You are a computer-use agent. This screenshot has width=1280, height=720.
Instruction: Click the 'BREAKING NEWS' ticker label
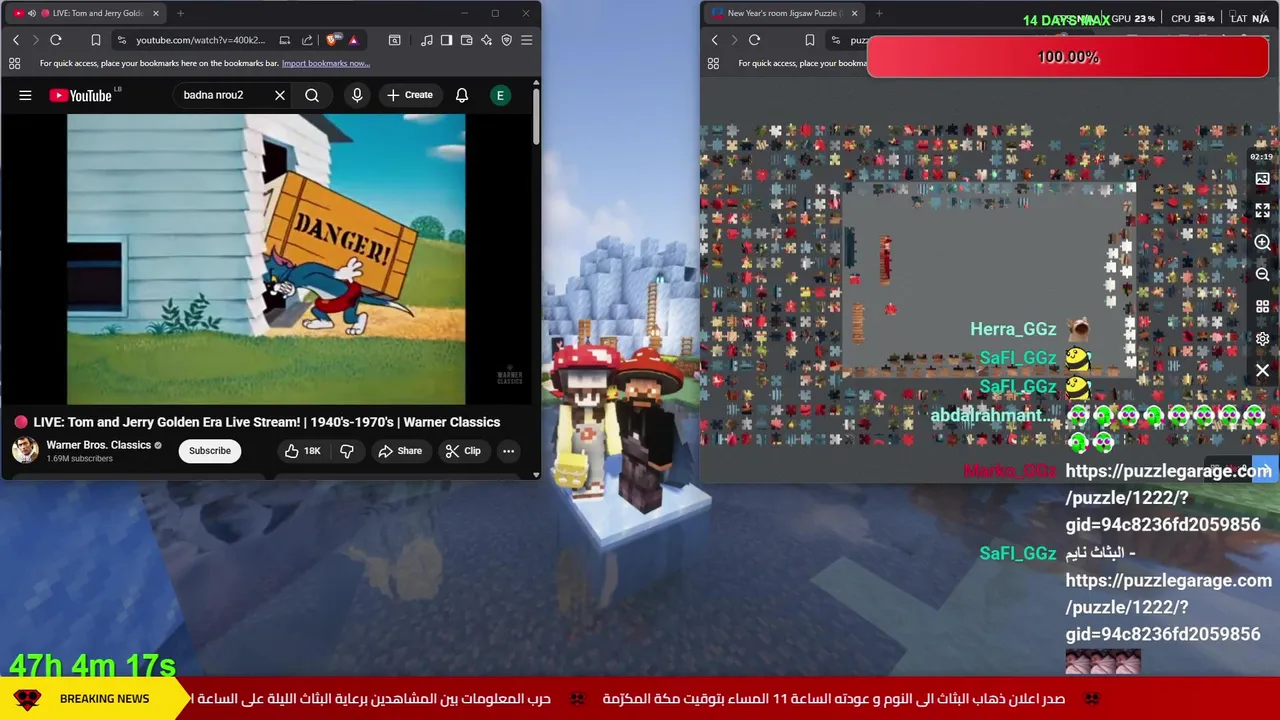(104, 699)
